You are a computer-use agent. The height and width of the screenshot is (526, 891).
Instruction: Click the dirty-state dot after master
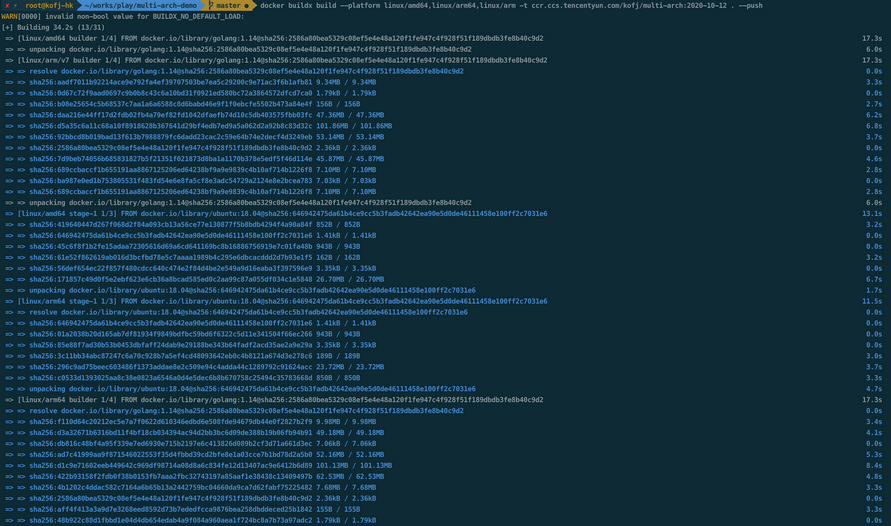[247, 6]
